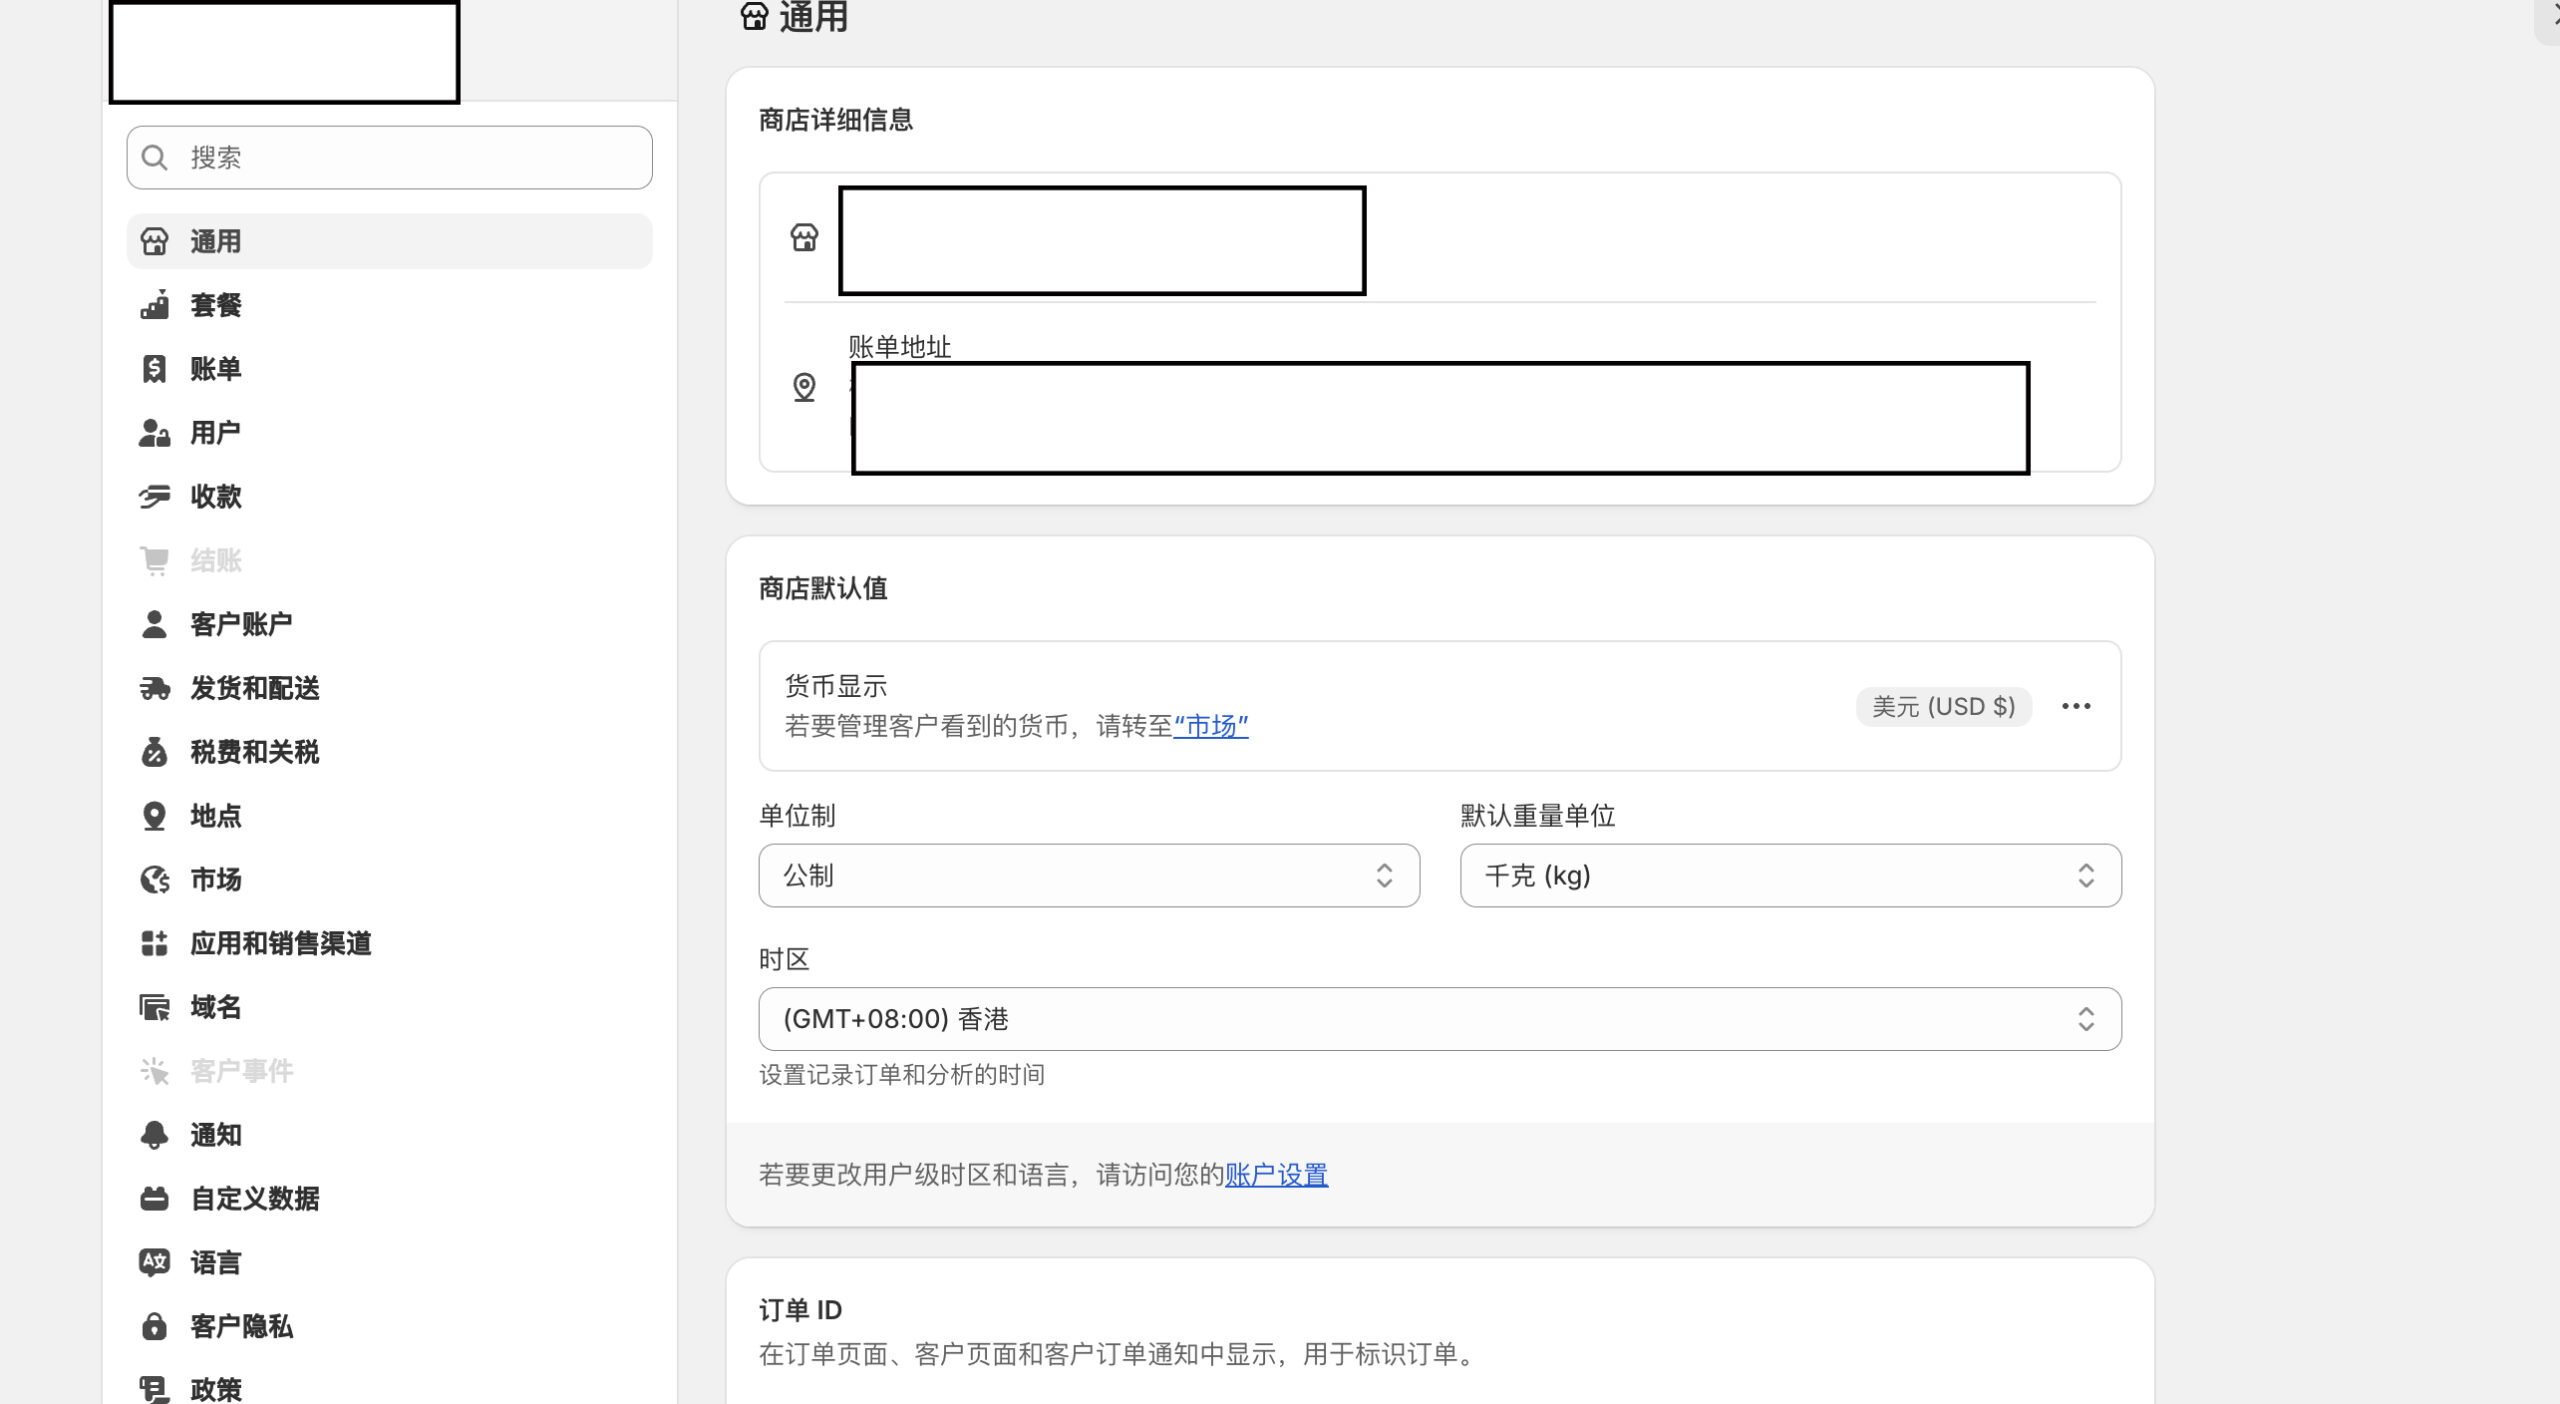2560x1404 pixels.
Task: Open the 收款 payments settings page
Action: coord(215,496)
